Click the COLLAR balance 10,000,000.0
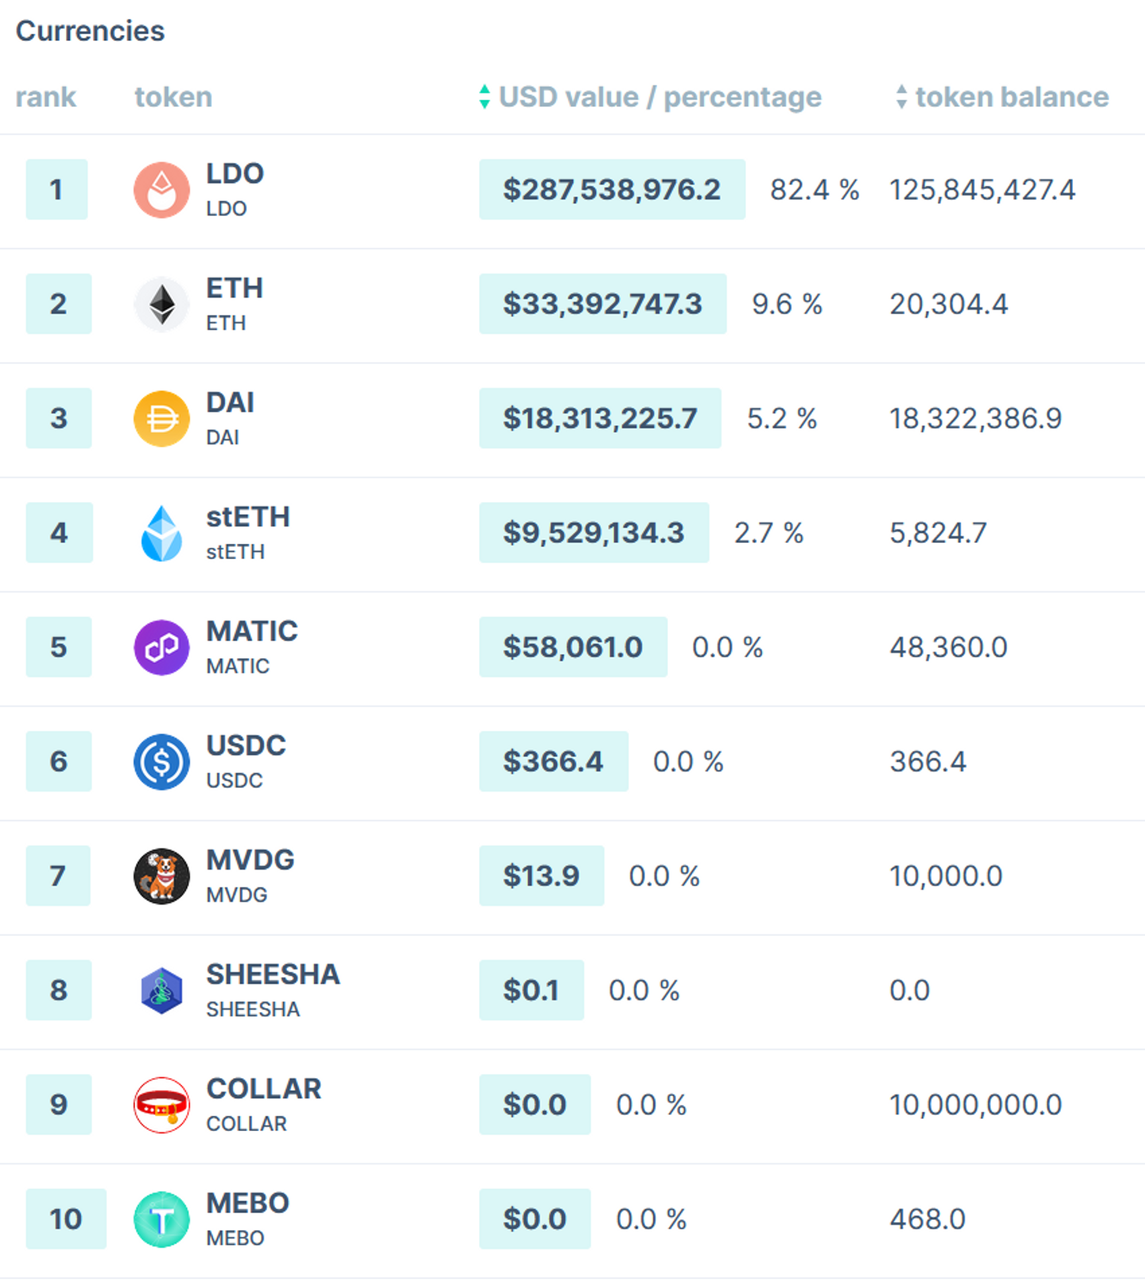 [975, 1105]
